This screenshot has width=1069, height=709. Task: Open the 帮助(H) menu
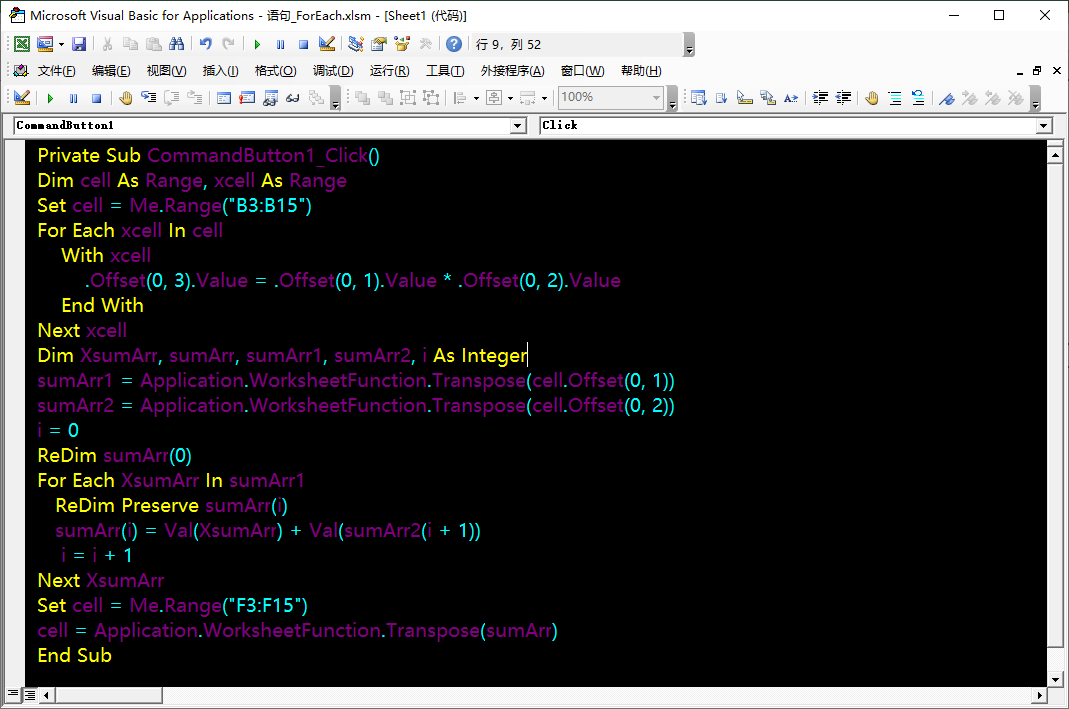(x=641, y=71)
